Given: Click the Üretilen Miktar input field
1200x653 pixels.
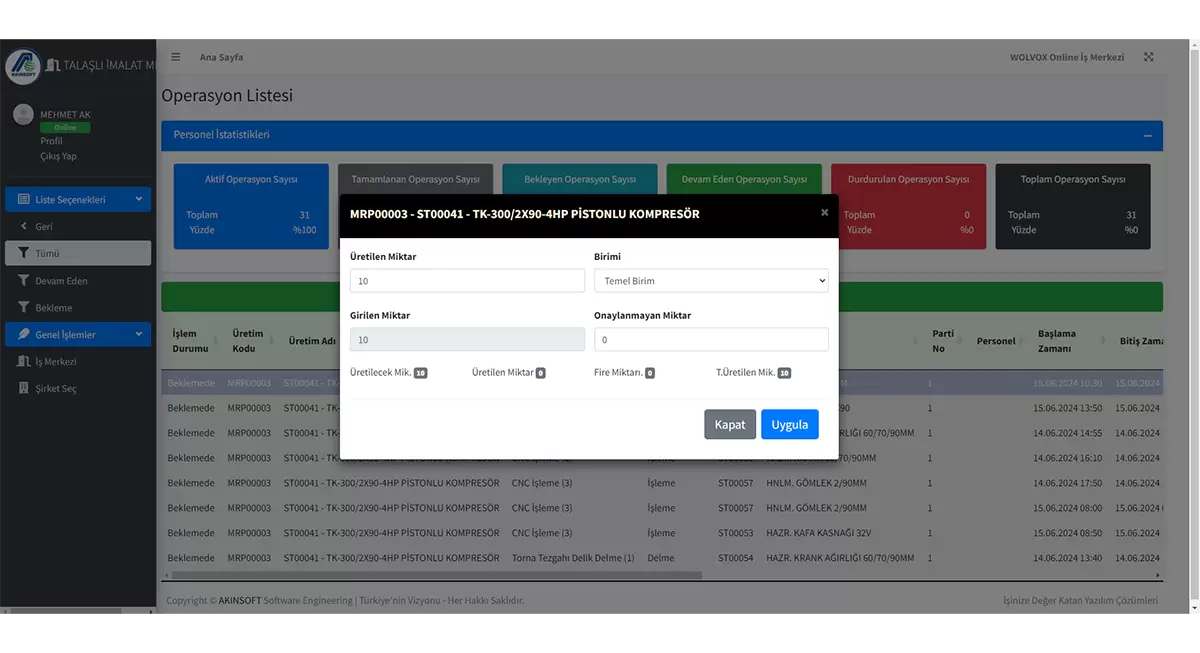Looking at the screenshot, I should (x=467, y=281).
